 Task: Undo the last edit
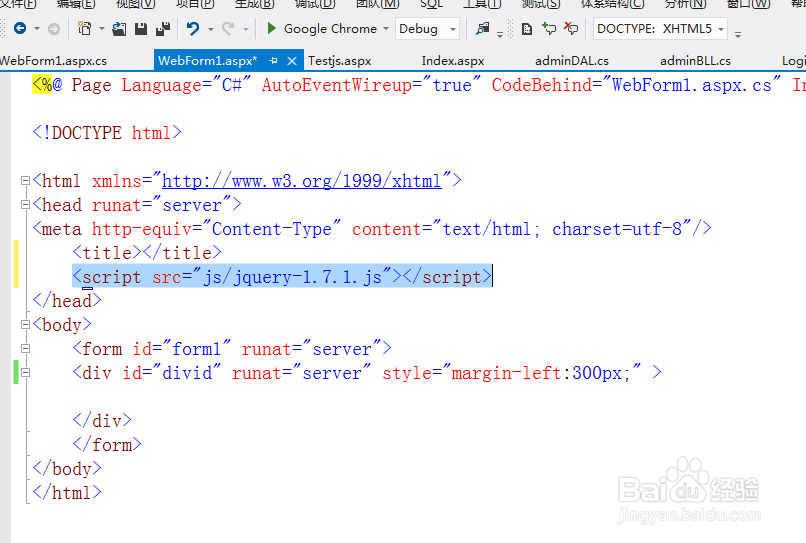tap(193, 28)
